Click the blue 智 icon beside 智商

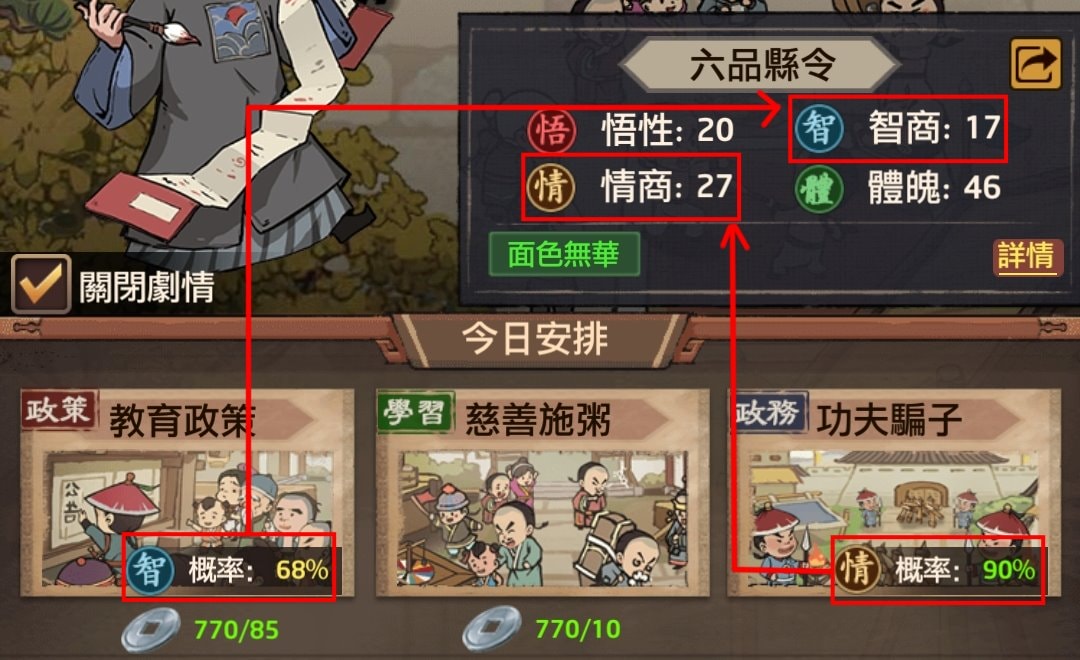819,128
